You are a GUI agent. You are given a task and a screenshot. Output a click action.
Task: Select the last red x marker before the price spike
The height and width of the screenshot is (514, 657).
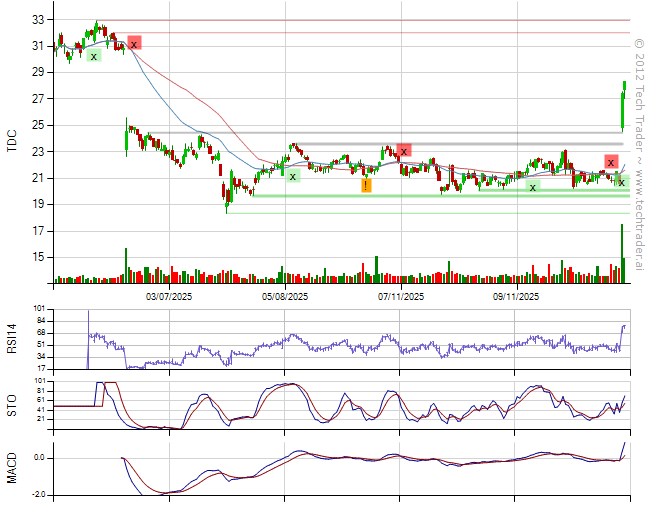611,162
